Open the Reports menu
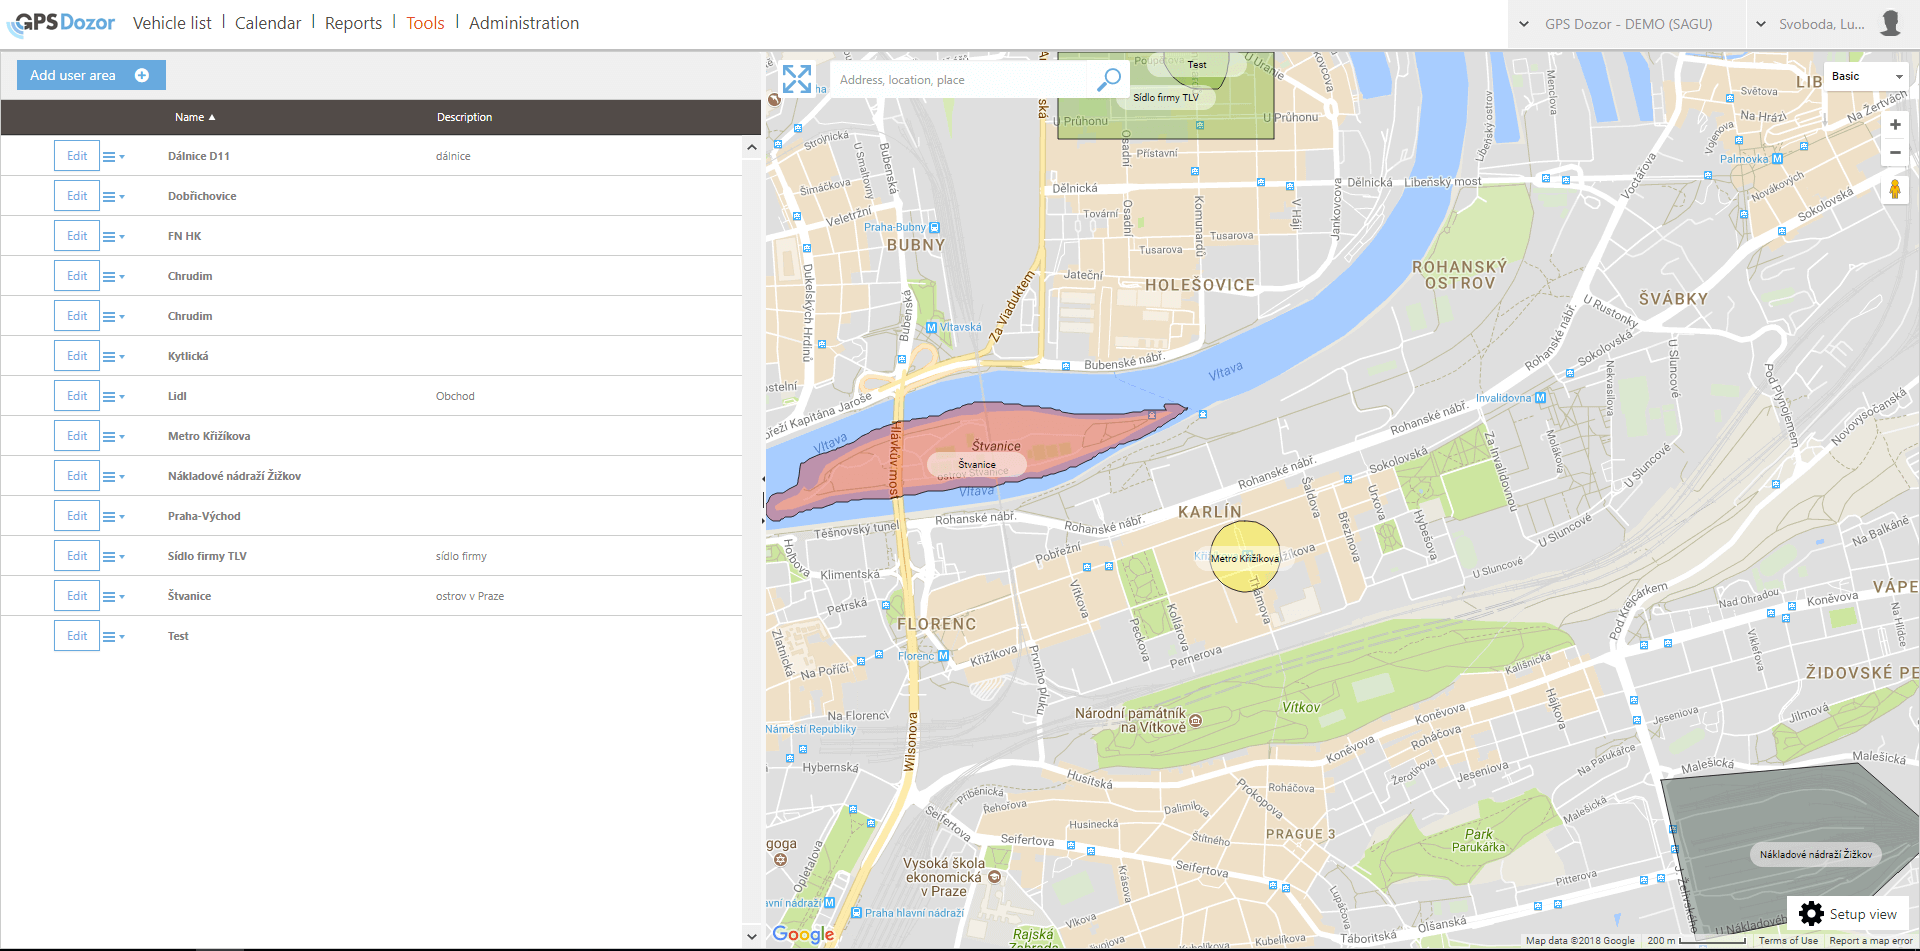 [353, 23]
